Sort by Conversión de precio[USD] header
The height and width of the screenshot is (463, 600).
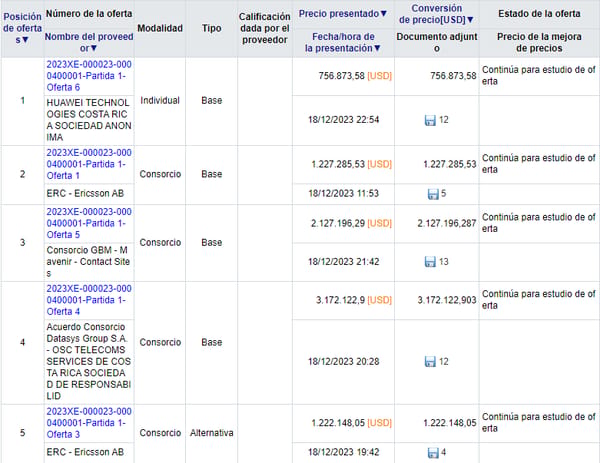[x=436, y=14]
